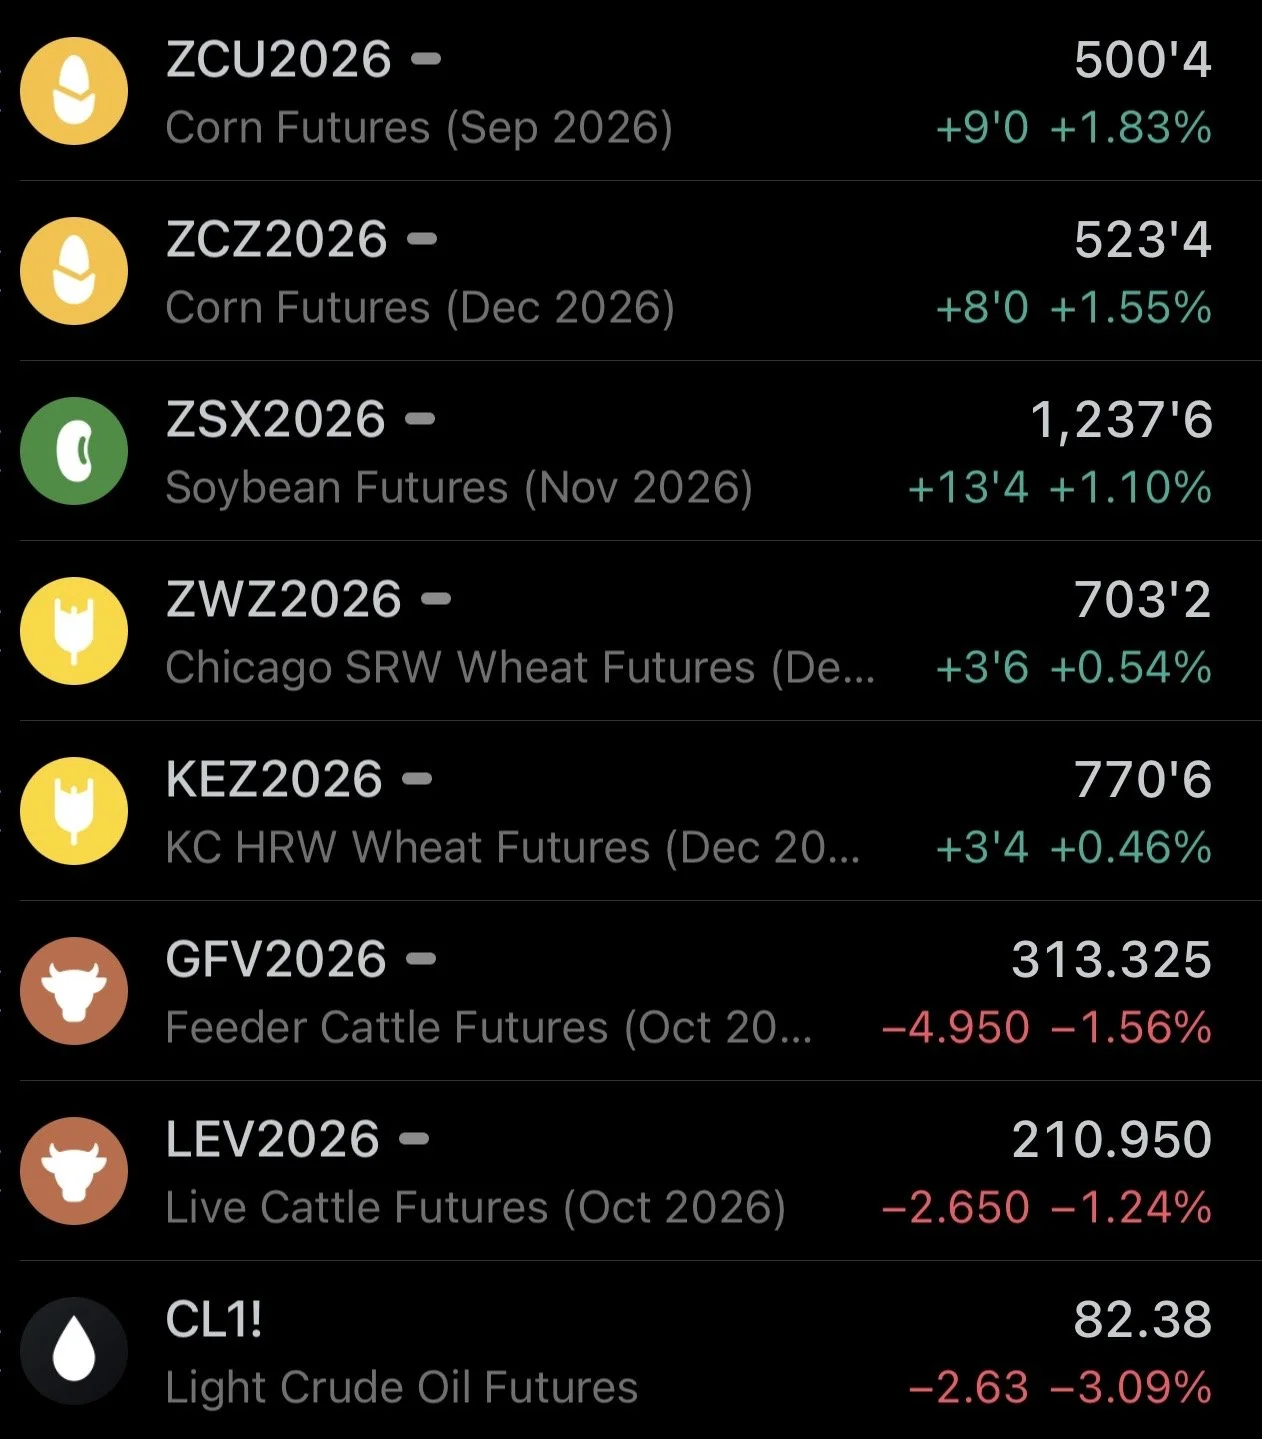
Task: Tap the corn icon for ZCU2026
Action: tap(74, 91)
